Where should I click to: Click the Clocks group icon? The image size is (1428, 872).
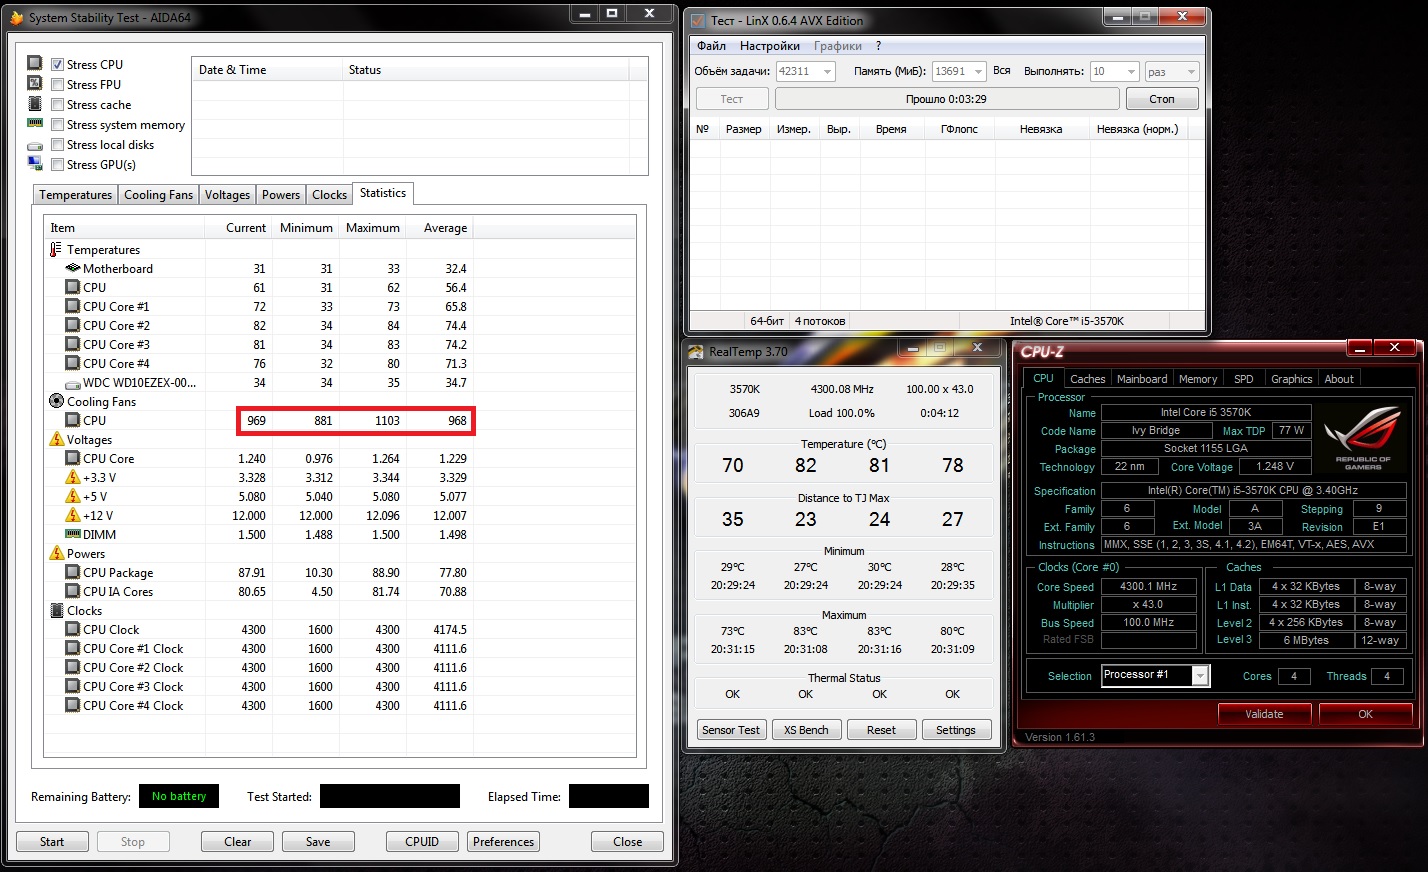pos(57,610)
